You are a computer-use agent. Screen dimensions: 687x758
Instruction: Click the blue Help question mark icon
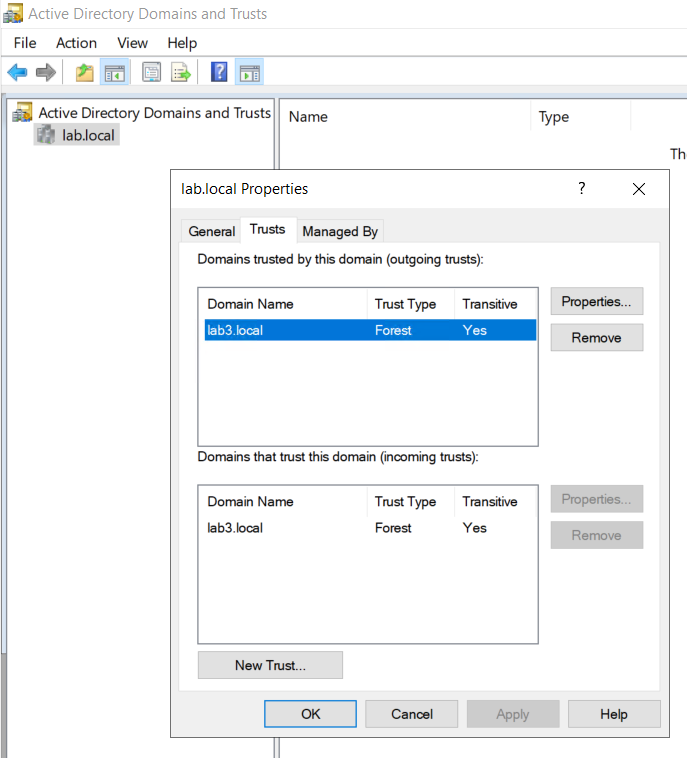(x=219, y=73)
